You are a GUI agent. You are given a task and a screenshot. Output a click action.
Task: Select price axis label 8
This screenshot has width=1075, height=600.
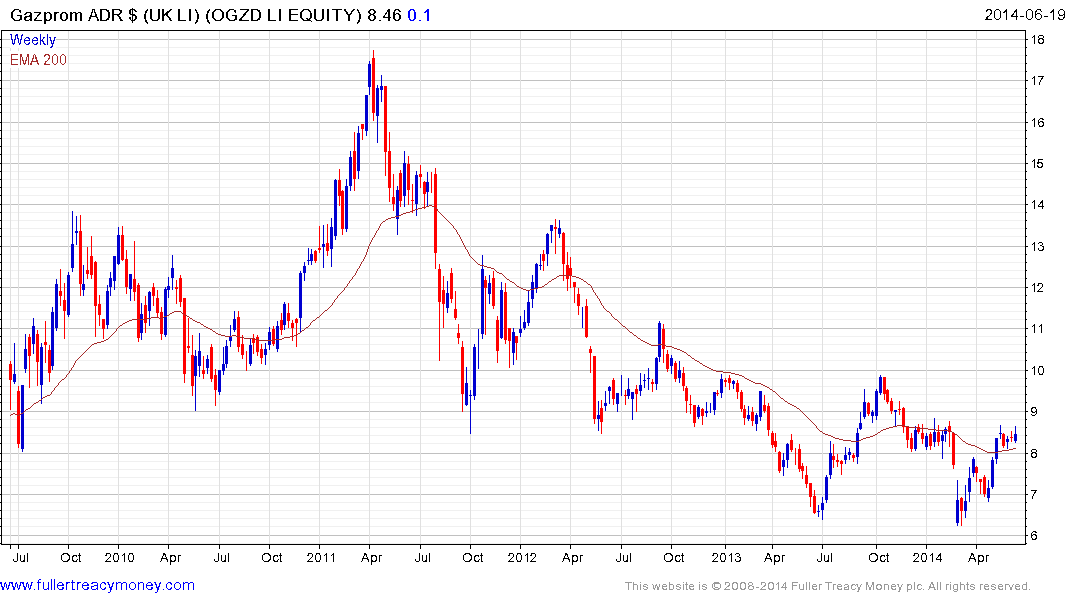point(1034,454)
